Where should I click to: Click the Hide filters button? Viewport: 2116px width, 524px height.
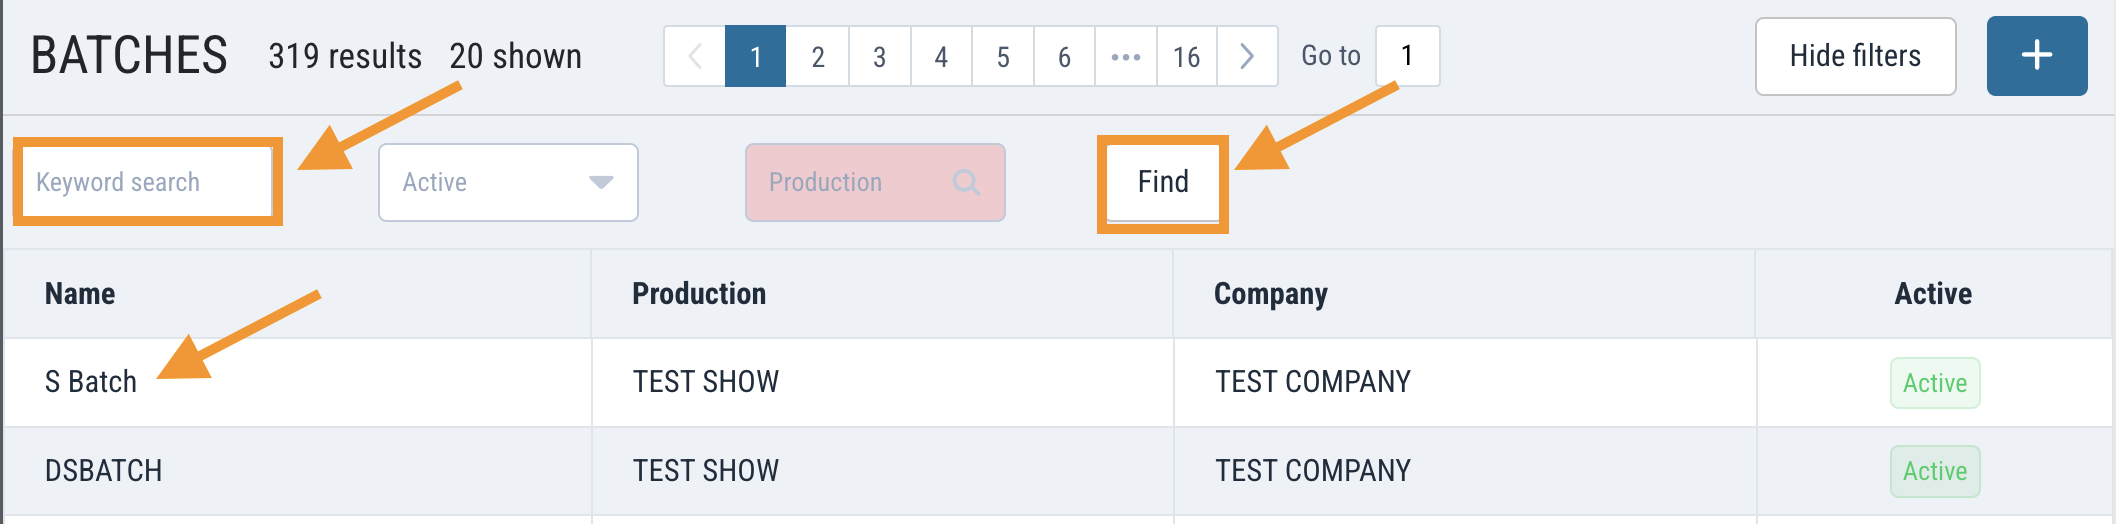coord(1855,56)
